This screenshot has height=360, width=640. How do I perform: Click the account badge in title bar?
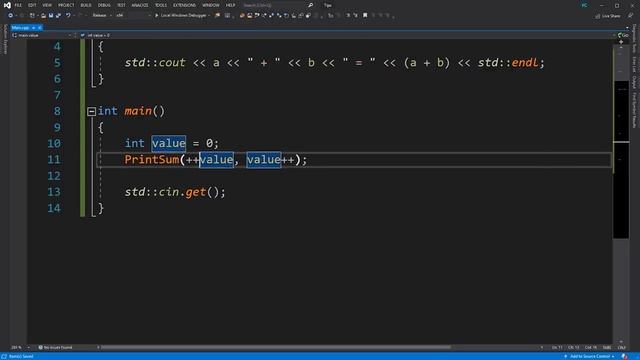(x=584, y=5)
